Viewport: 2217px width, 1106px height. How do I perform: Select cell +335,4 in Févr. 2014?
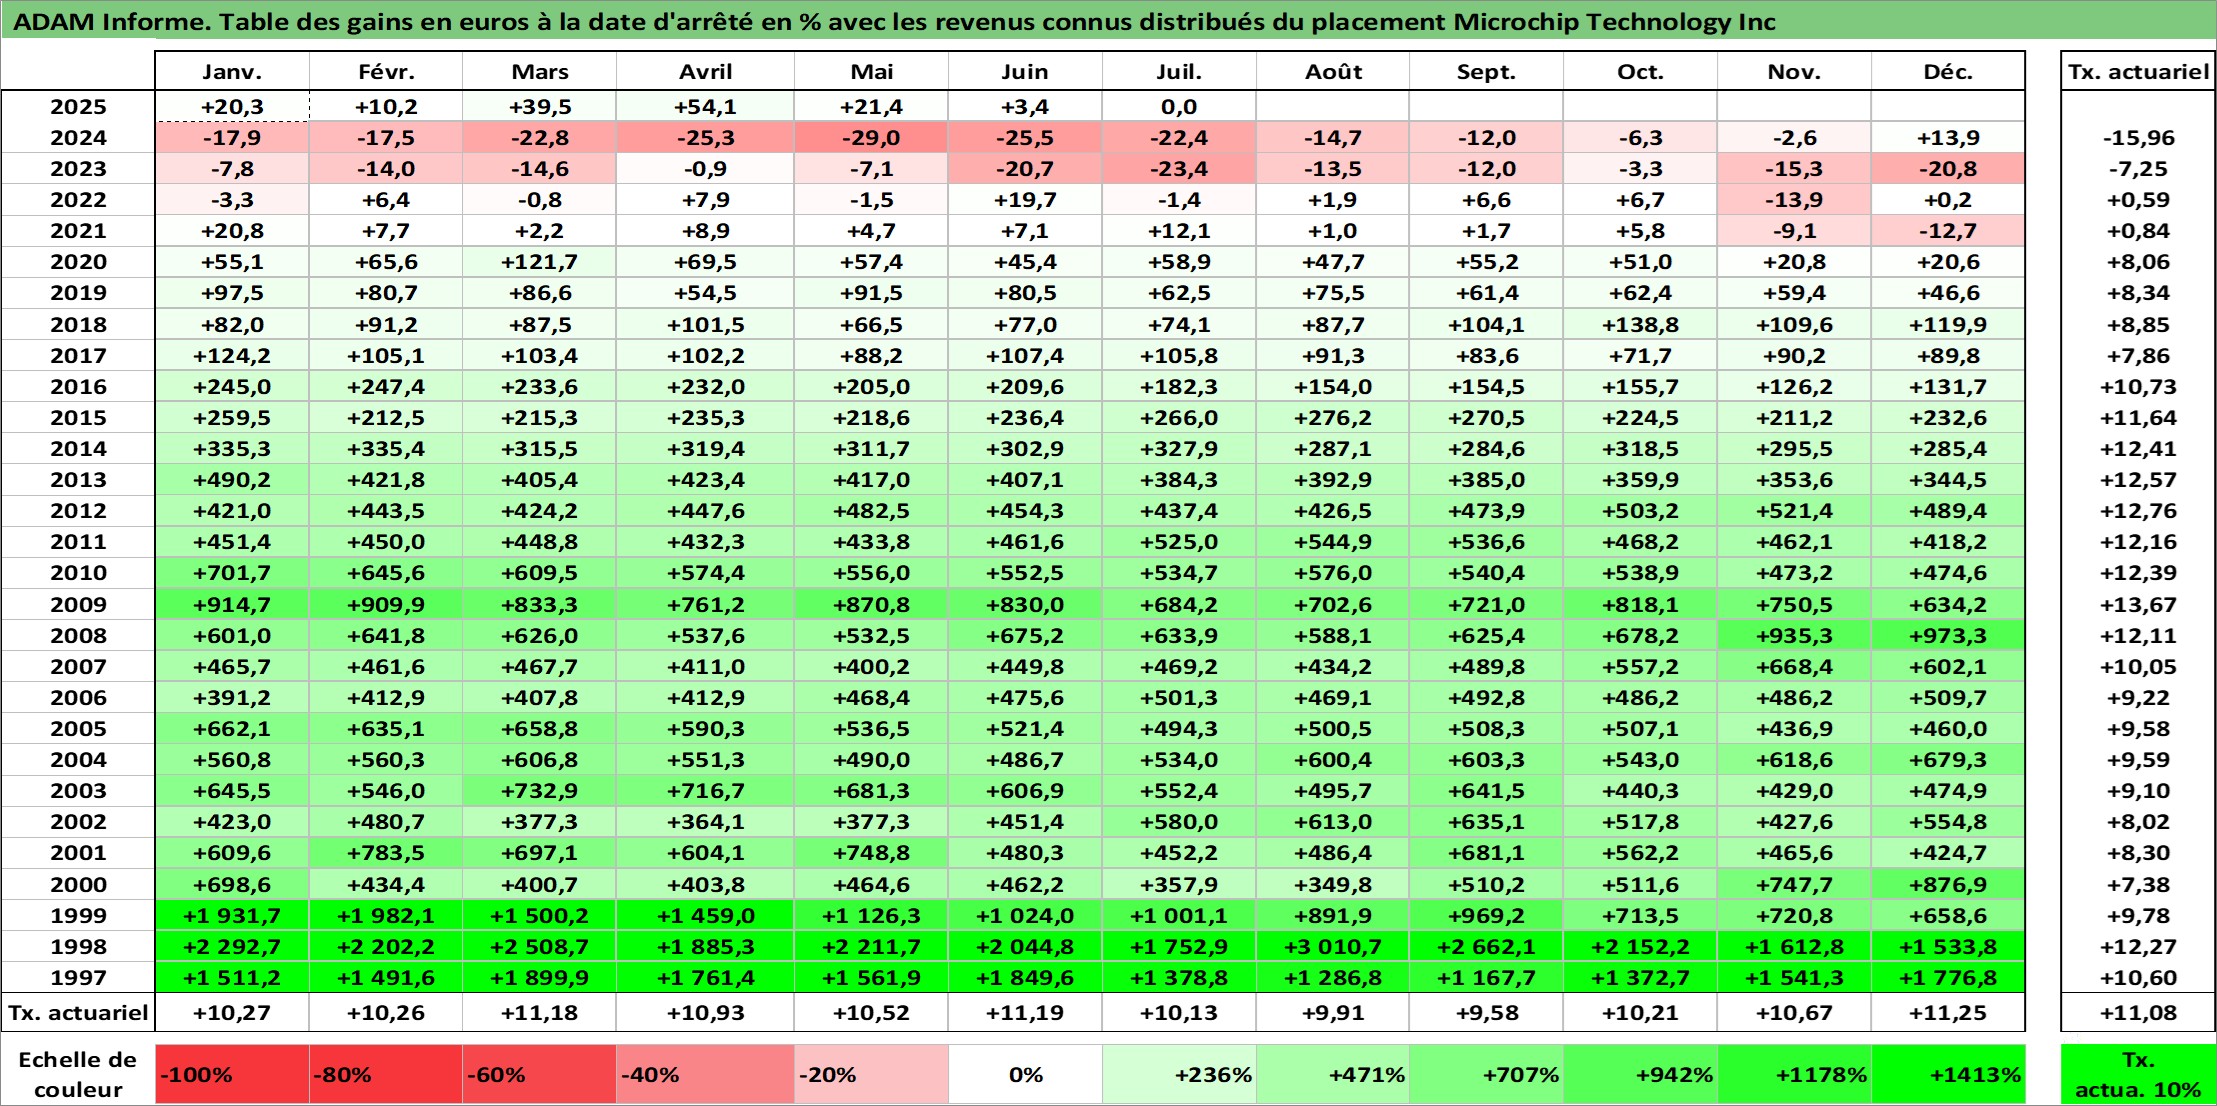[x=386, y=449]
